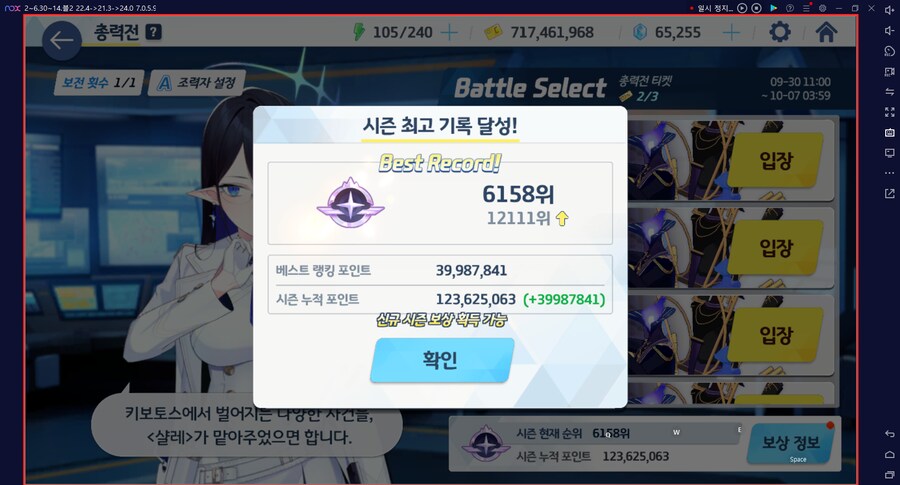
Task: Open Nox more options ellipsis
Action: pyautogui.click(x=889, y=173)
